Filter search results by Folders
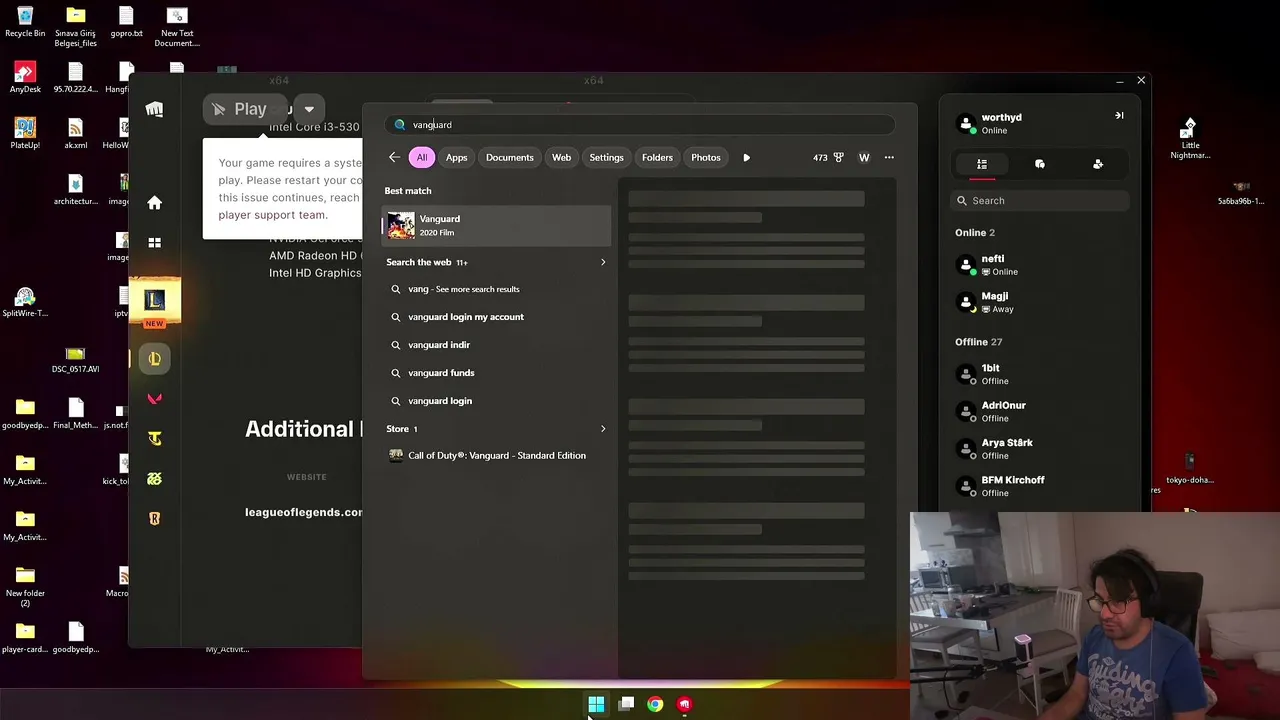 tap(657, 157)
